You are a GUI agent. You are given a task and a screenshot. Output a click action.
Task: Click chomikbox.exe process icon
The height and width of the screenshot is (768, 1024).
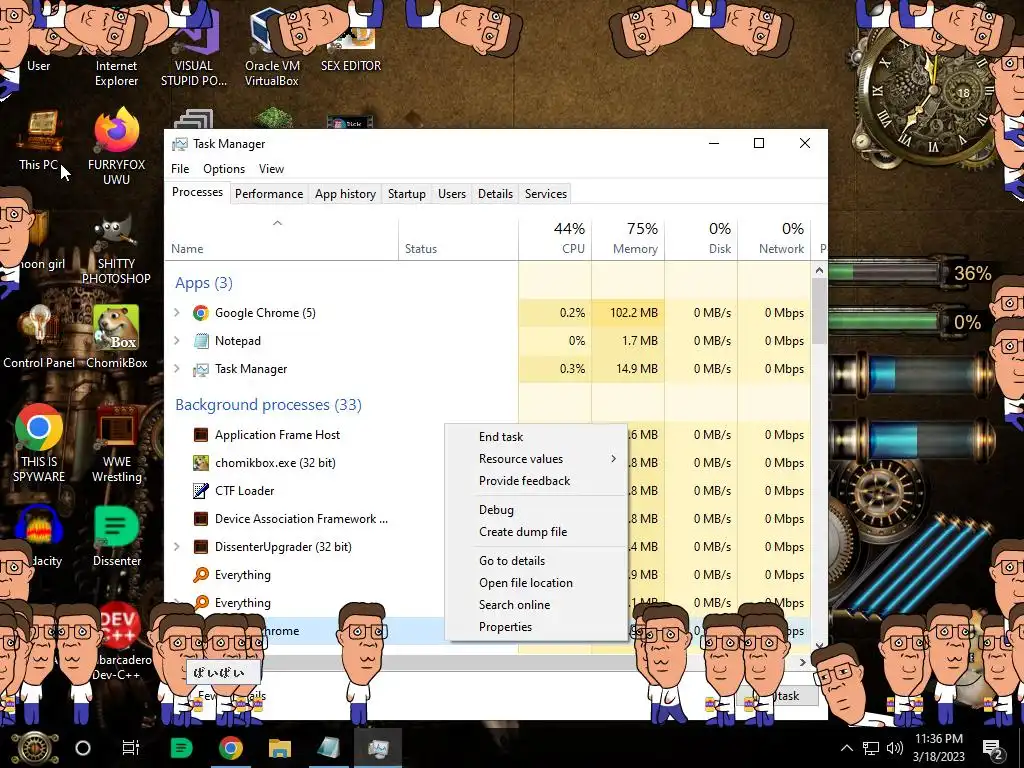(200, 463)
